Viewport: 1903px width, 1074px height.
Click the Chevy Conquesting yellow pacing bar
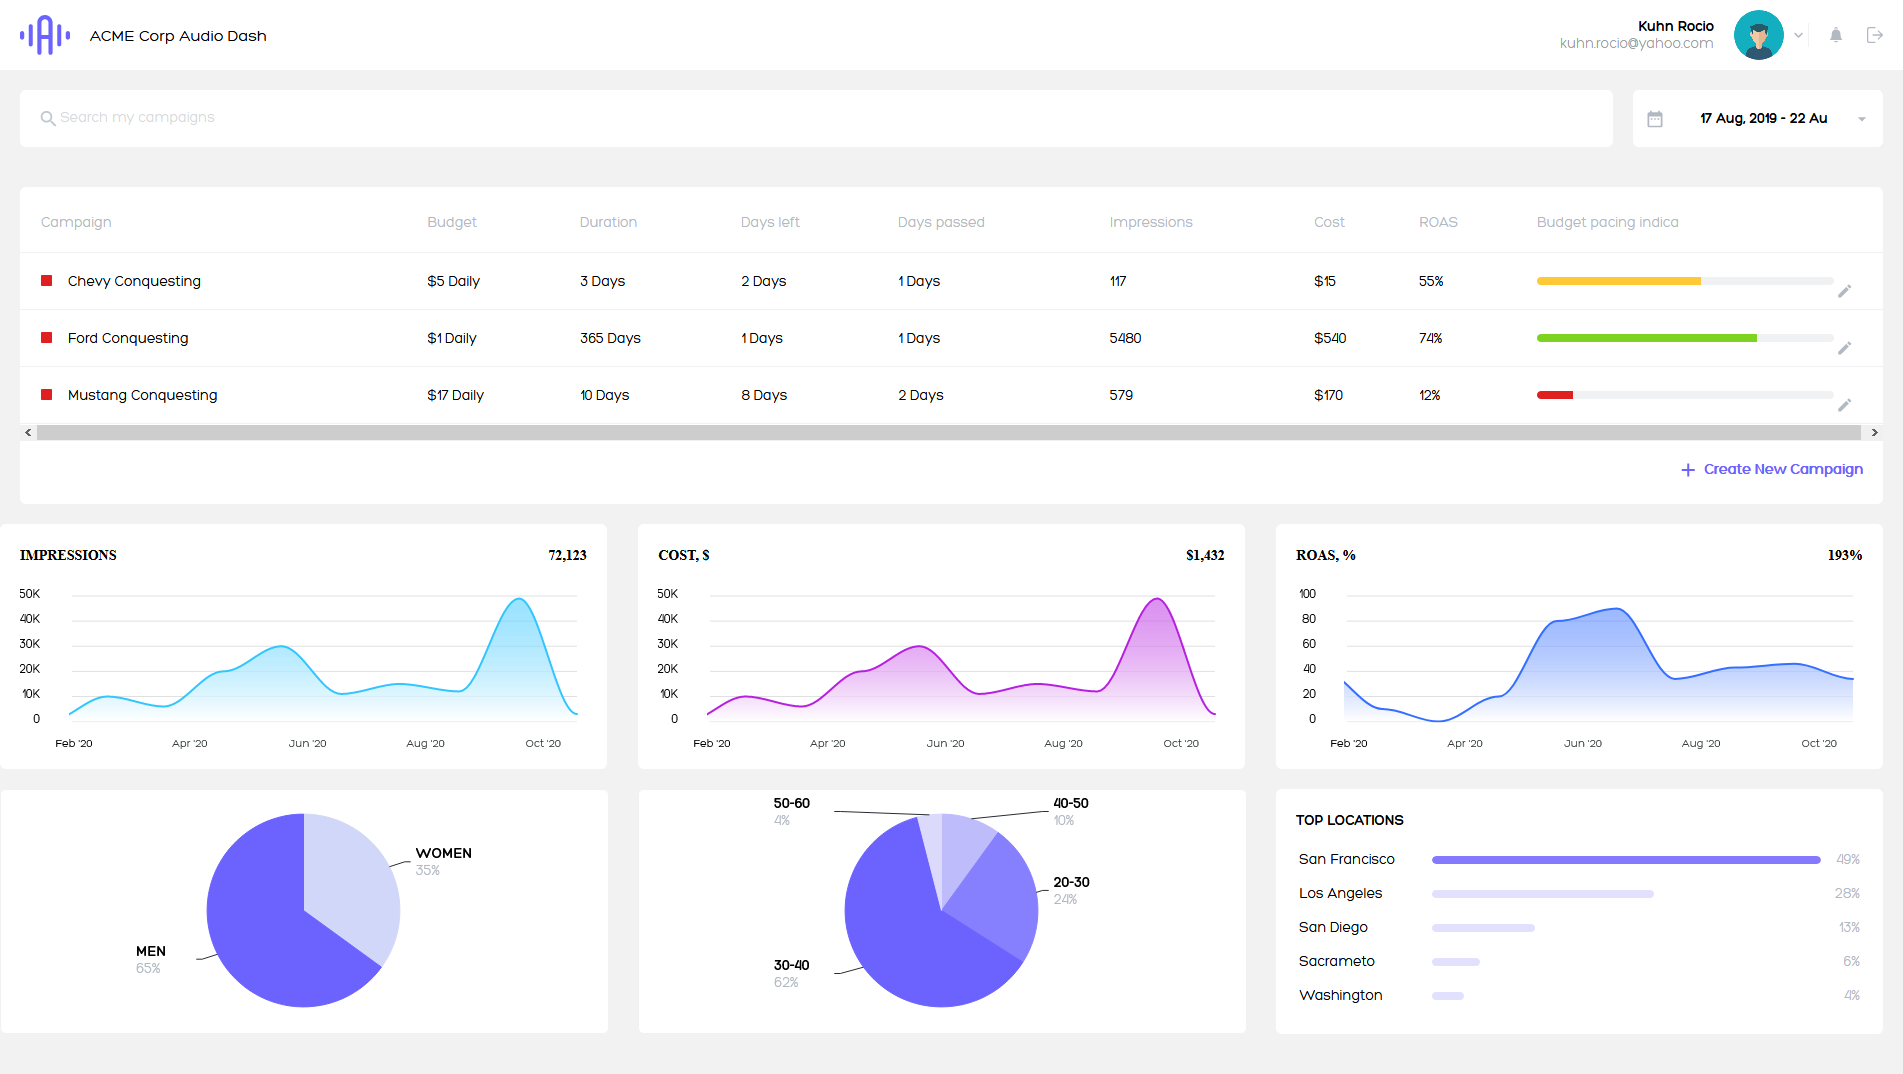[x=1618, y=281]
